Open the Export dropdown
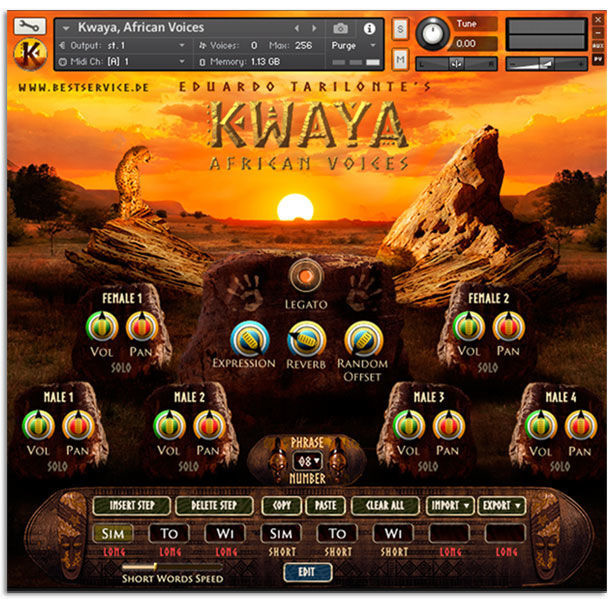This screenshot has height=608, width=608. coord(501,506)
